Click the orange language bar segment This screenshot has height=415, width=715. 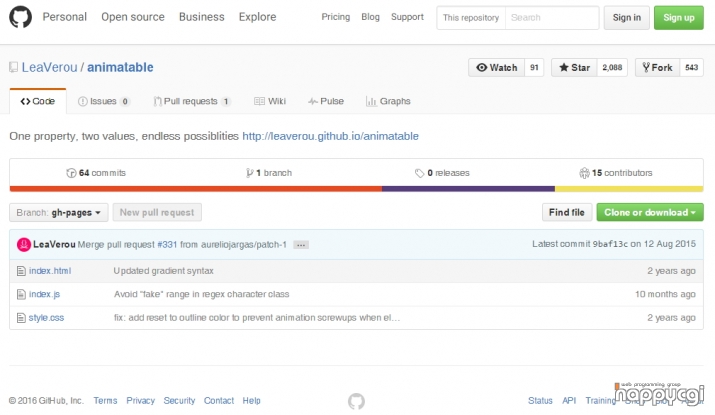coord(196,189)
